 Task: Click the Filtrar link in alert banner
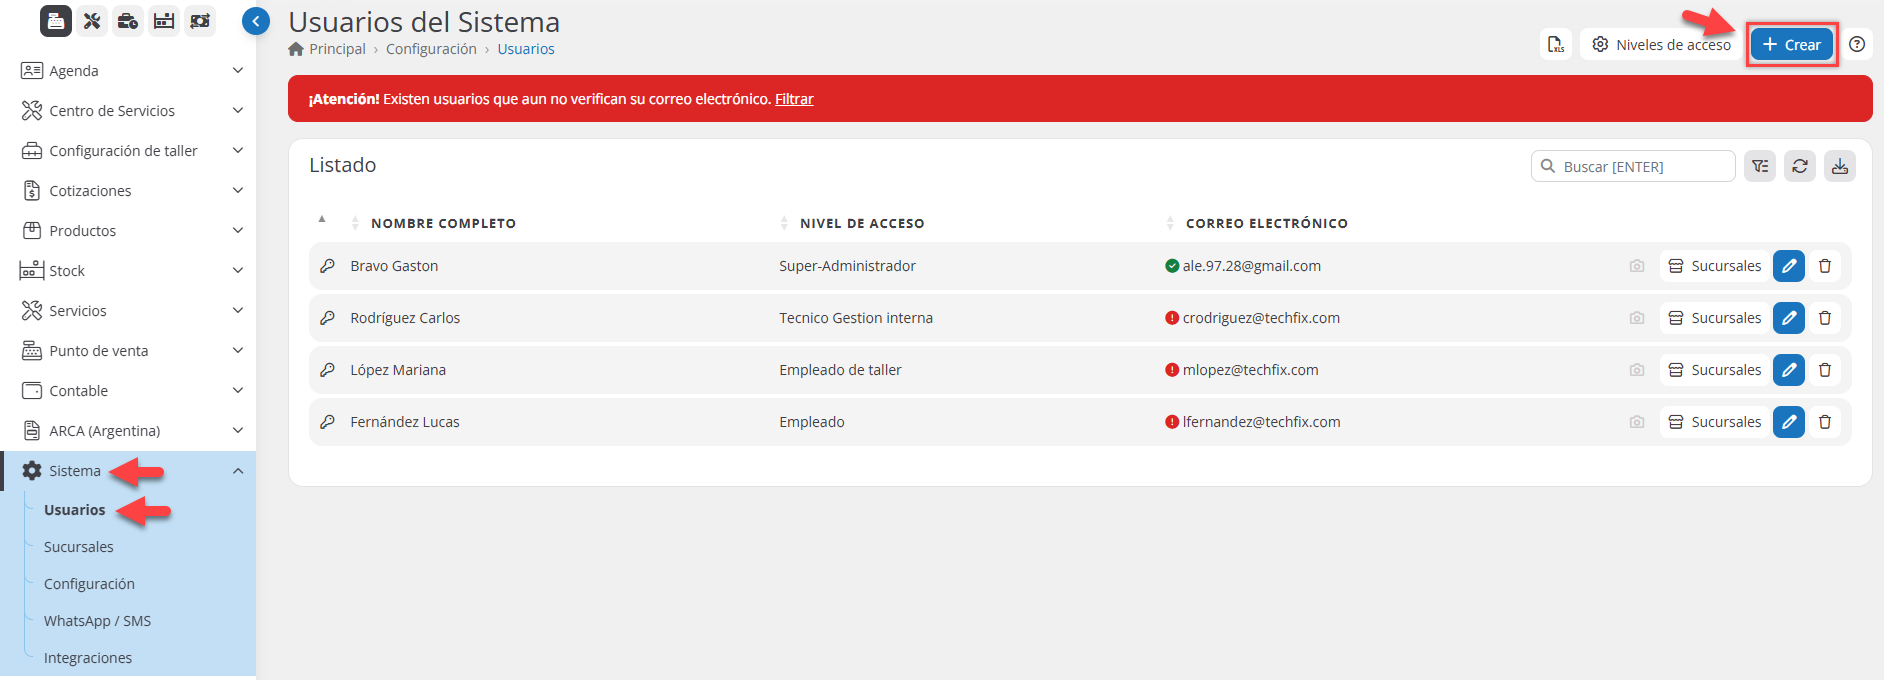(x=794, y=99)
